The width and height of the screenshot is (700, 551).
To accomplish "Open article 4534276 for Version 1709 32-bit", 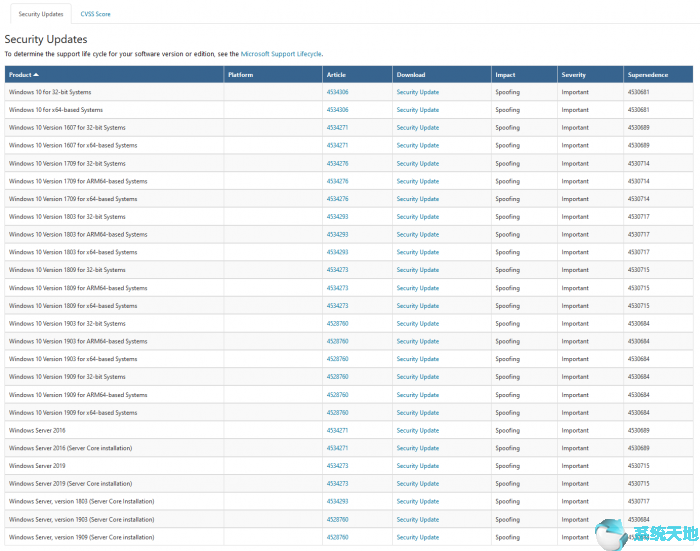I will pos(337,163).
